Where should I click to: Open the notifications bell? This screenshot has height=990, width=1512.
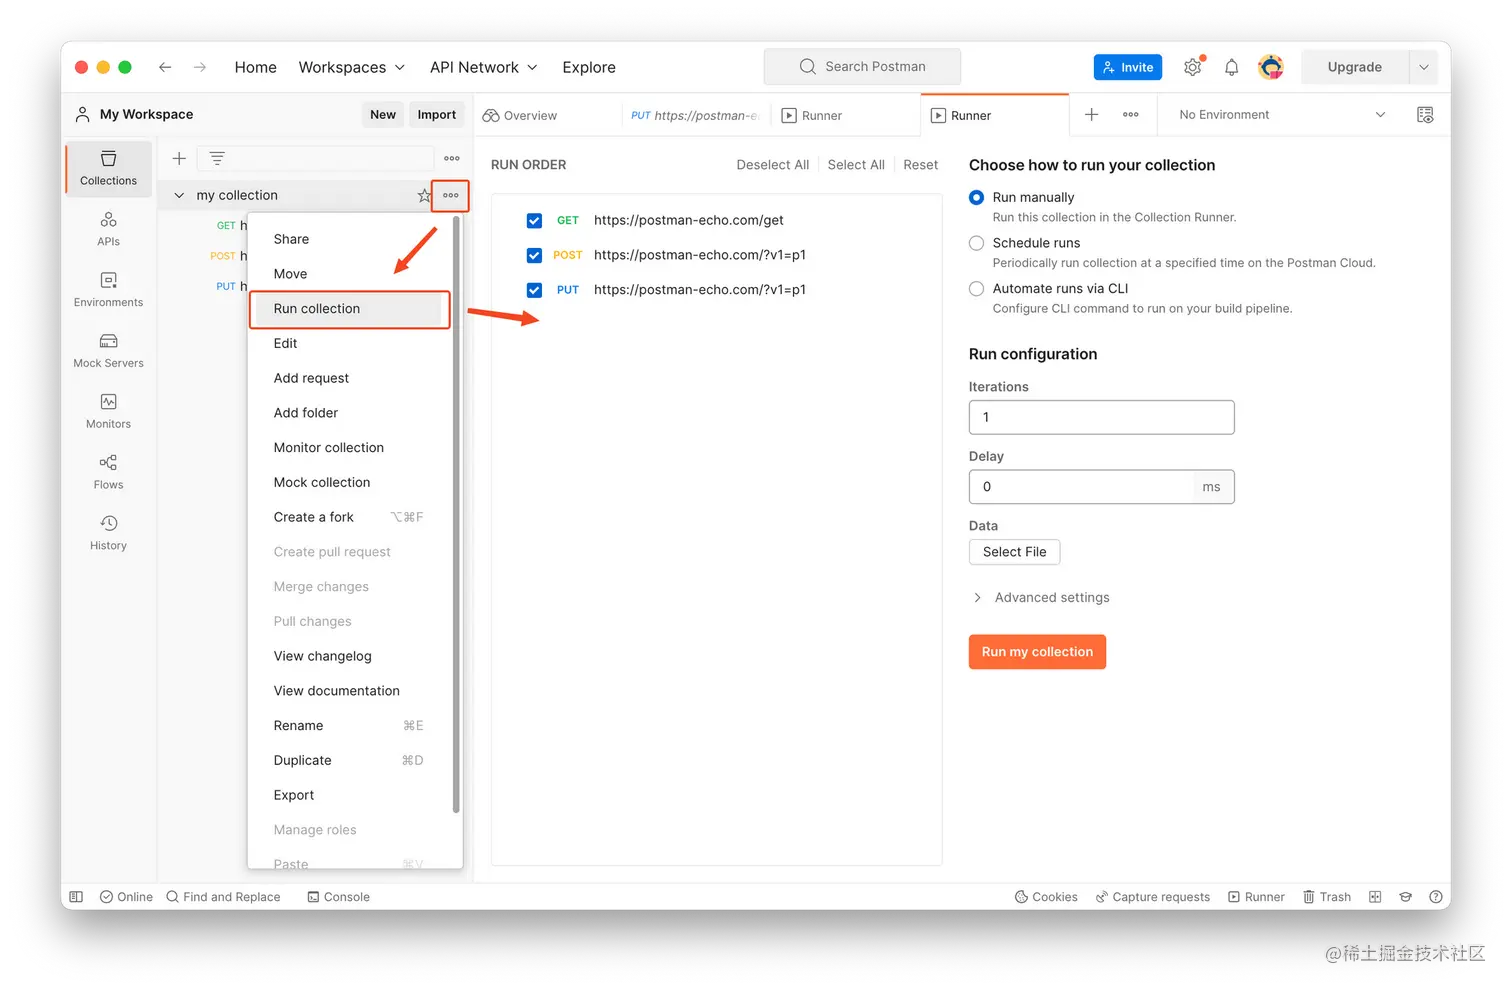point(1232,67)
